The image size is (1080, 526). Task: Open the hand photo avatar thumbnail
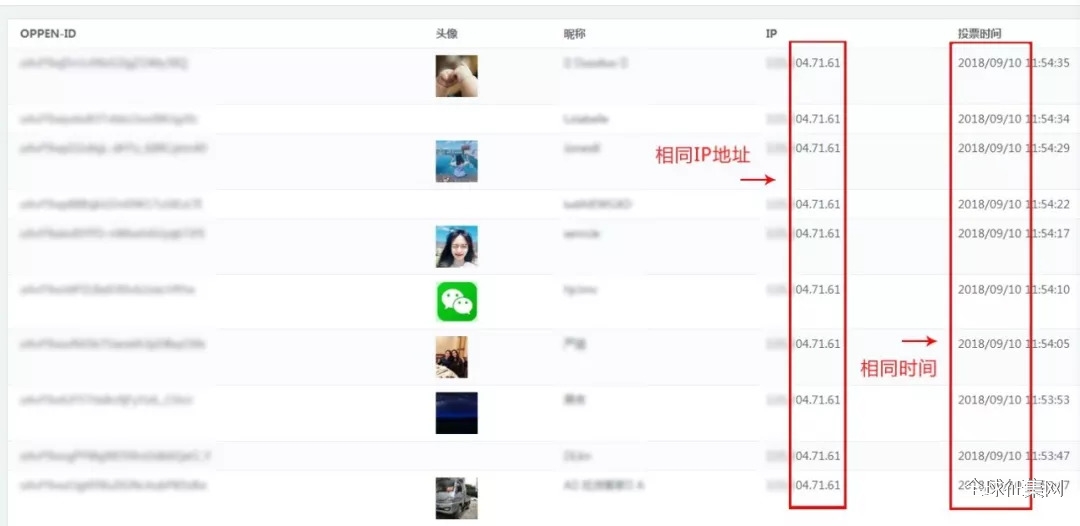[x=457, y=76]
